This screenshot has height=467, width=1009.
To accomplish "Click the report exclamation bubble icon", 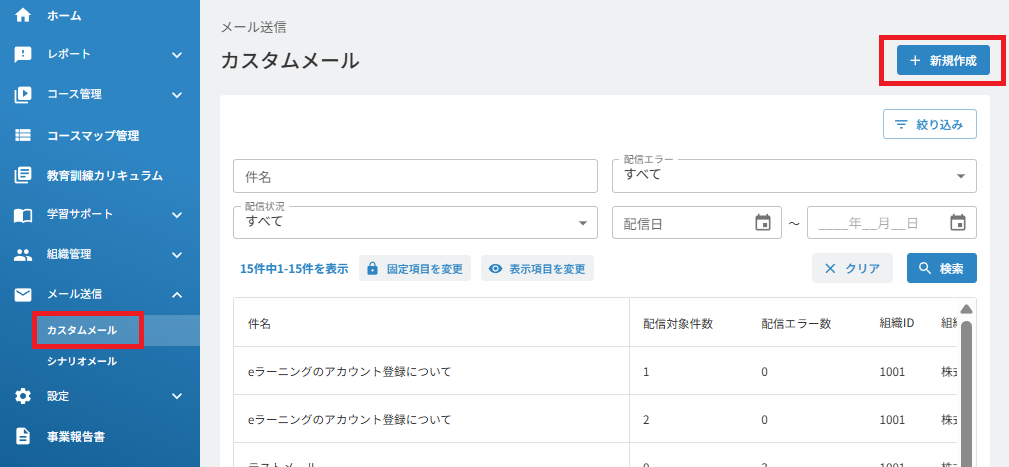I will 23,55.
